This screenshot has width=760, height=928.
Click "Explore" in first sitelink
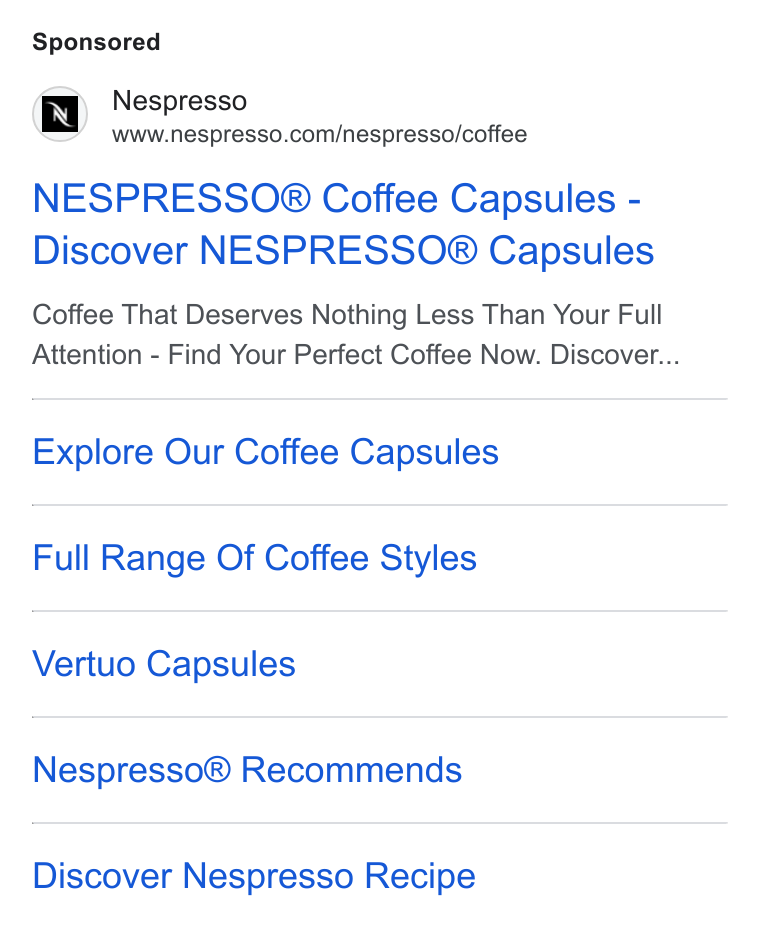(93, 452)
